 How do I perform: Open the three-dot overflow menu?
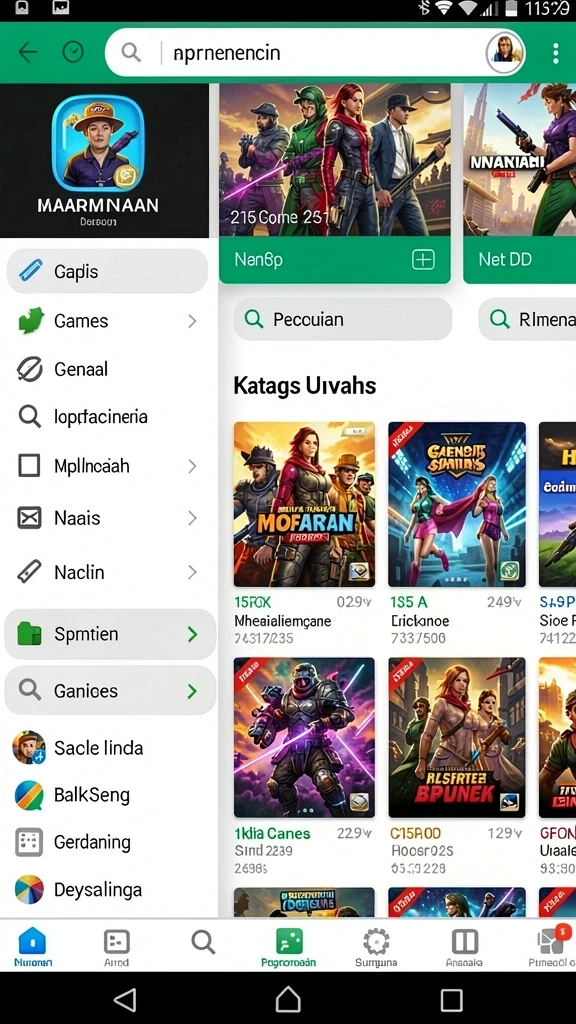tap(555, 53)
